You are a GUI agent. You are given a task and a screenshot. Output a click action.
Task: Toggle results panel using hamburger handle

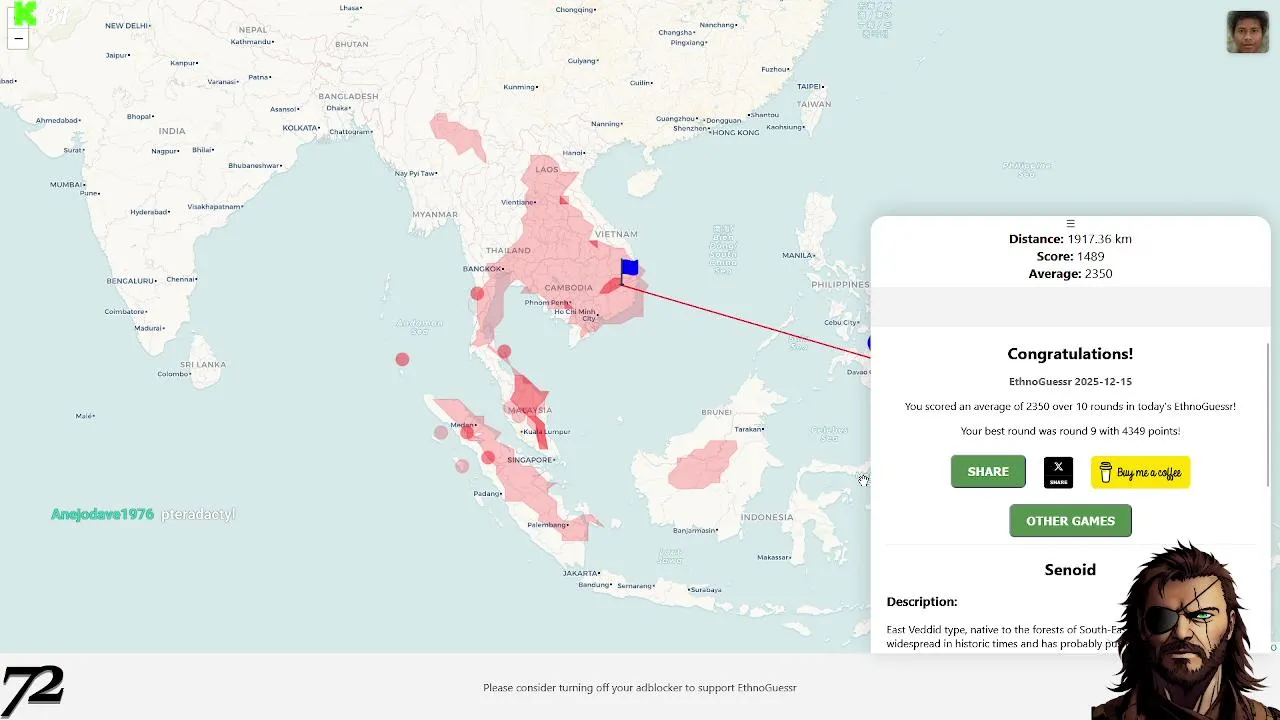click(1070, 224)
